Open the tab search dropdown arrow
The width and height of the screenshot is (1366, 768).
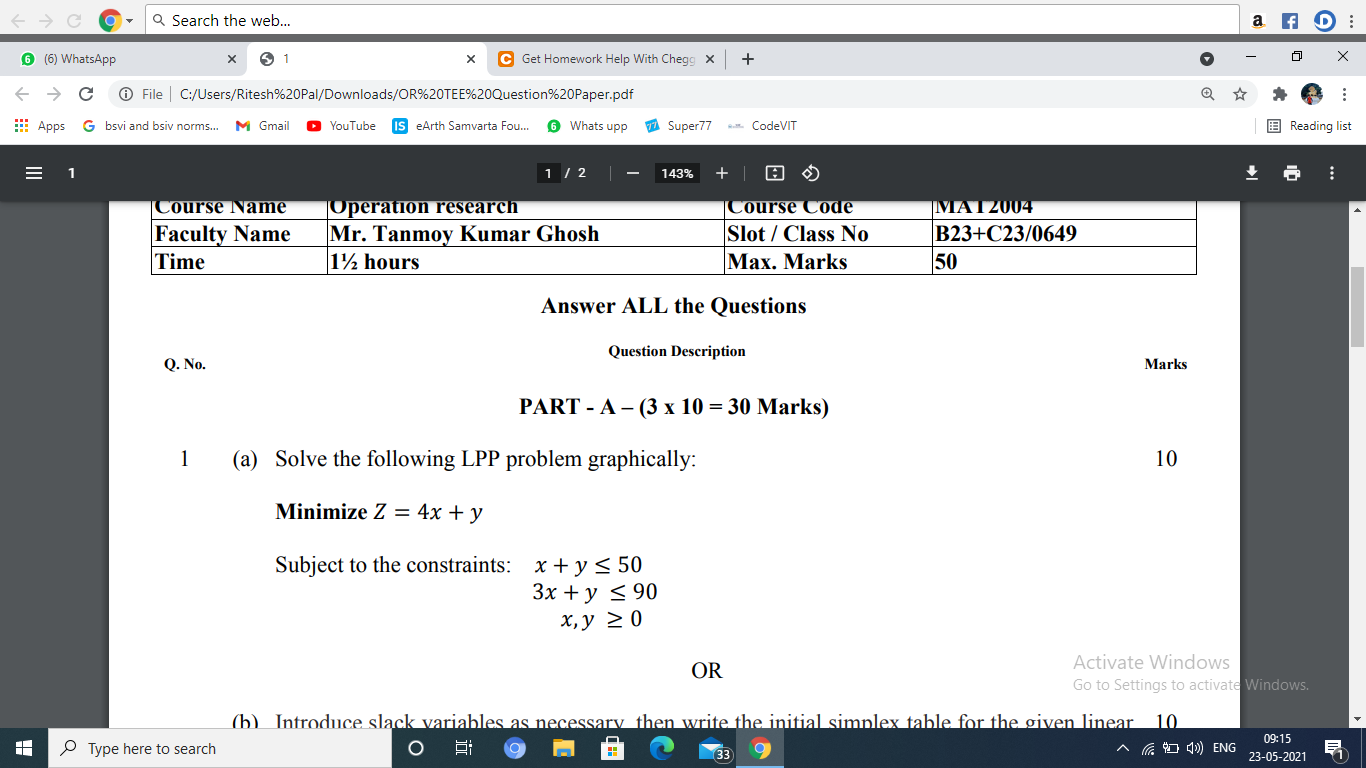coord(1207,58)
